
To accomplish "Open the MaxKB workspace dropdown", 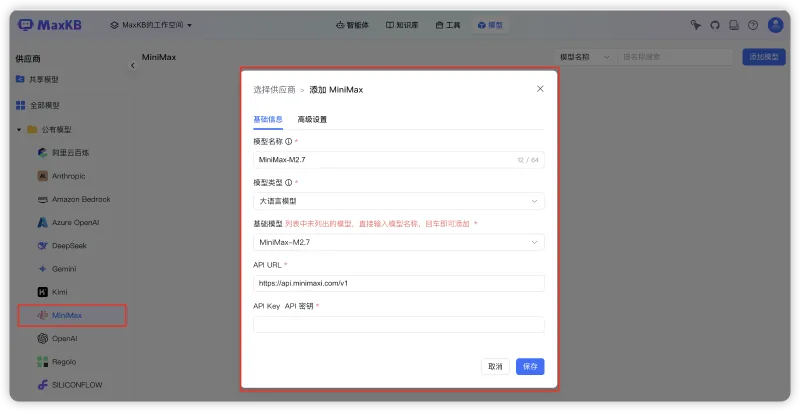I will click(151, 25).
